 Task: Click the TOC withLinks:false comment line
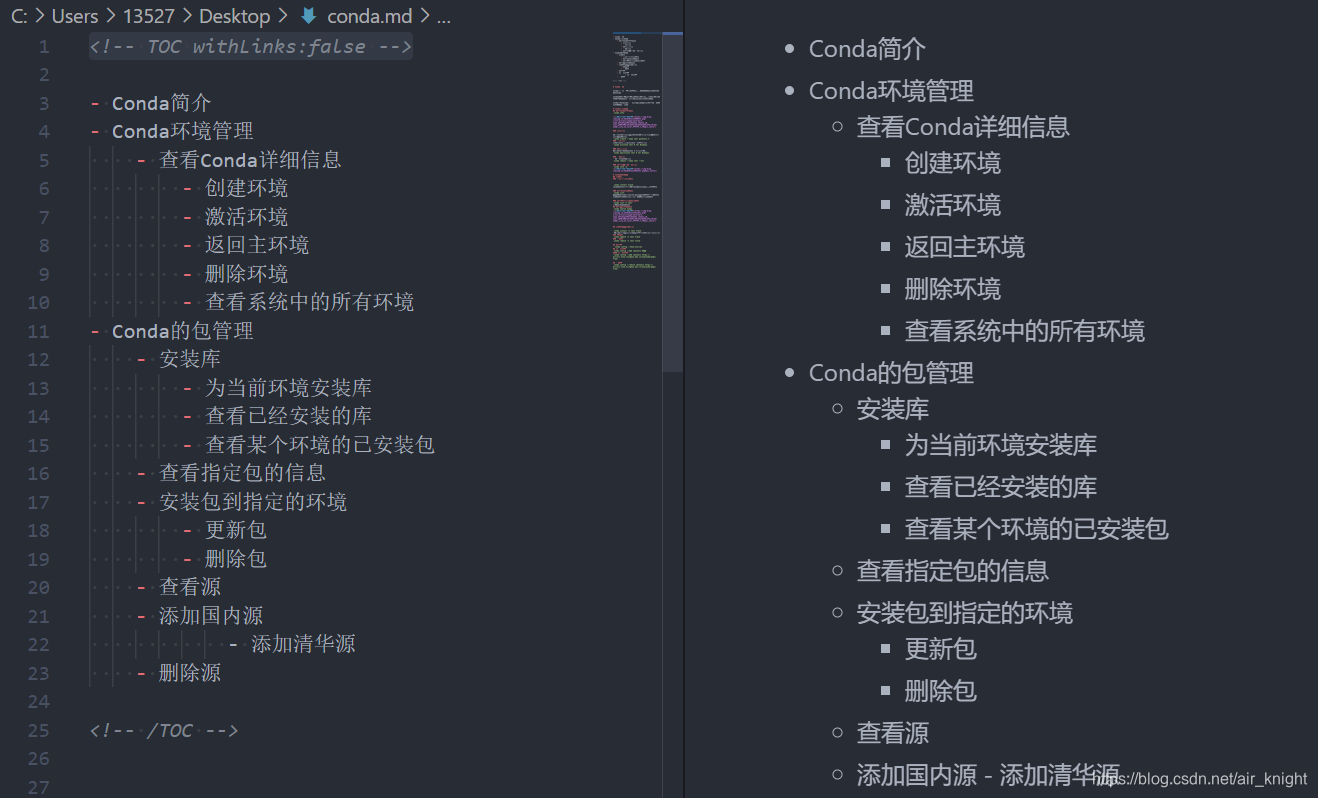[251, 46]
